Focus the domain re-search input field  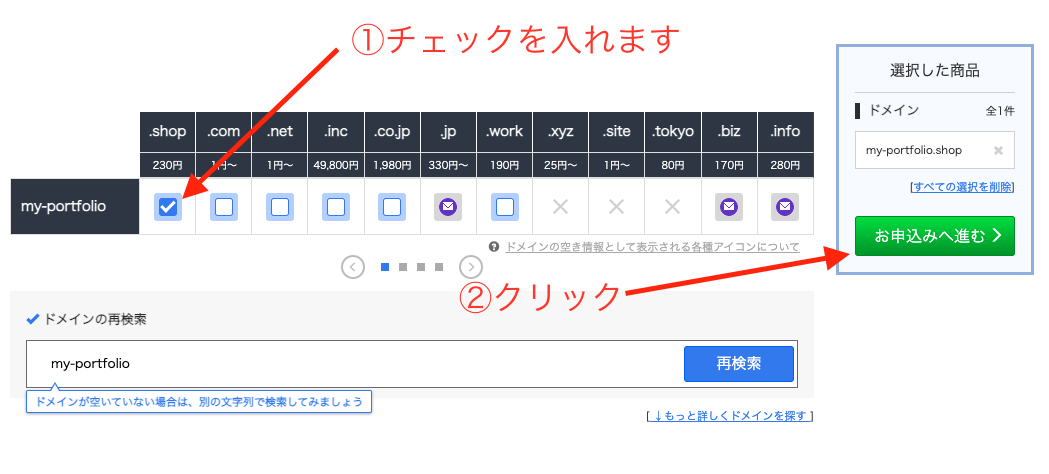coord(355,364)
